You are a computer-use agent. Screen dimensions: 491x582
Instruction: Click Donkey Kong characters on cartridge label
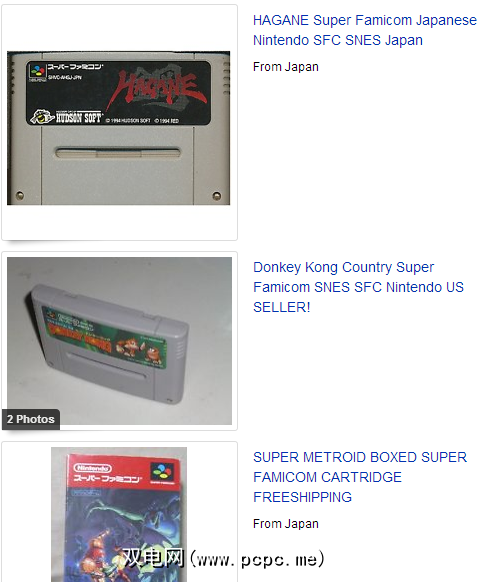click(x=138, y=351)
